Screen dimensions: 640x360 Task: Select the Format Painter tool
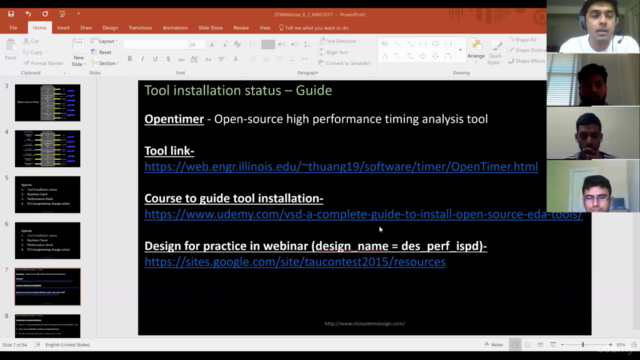(x=44, y=63)
